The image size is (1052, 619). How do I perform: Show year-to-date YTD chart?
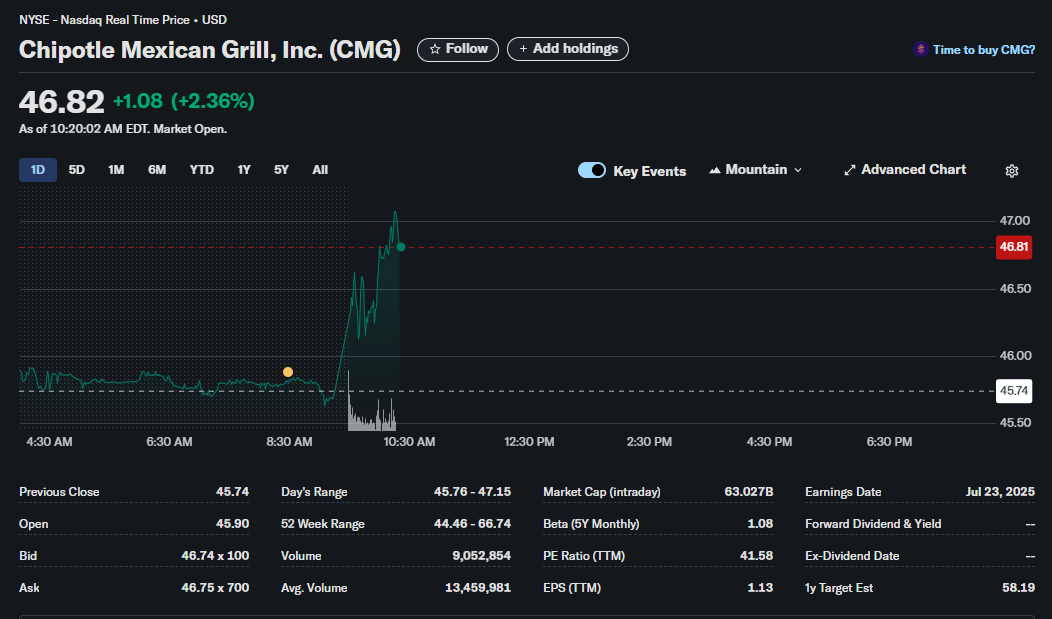pos(201,170)
